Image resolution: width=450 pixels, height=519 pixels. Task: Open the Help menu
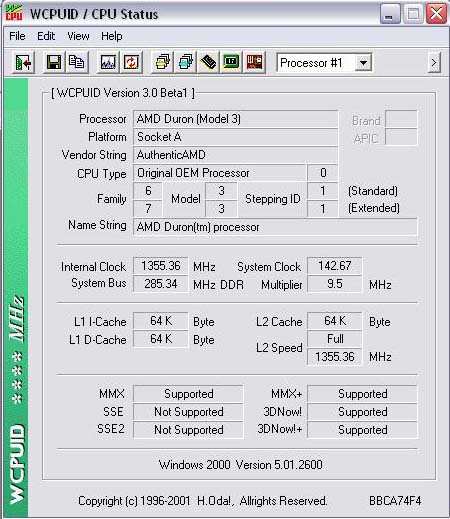pos(112,36)
